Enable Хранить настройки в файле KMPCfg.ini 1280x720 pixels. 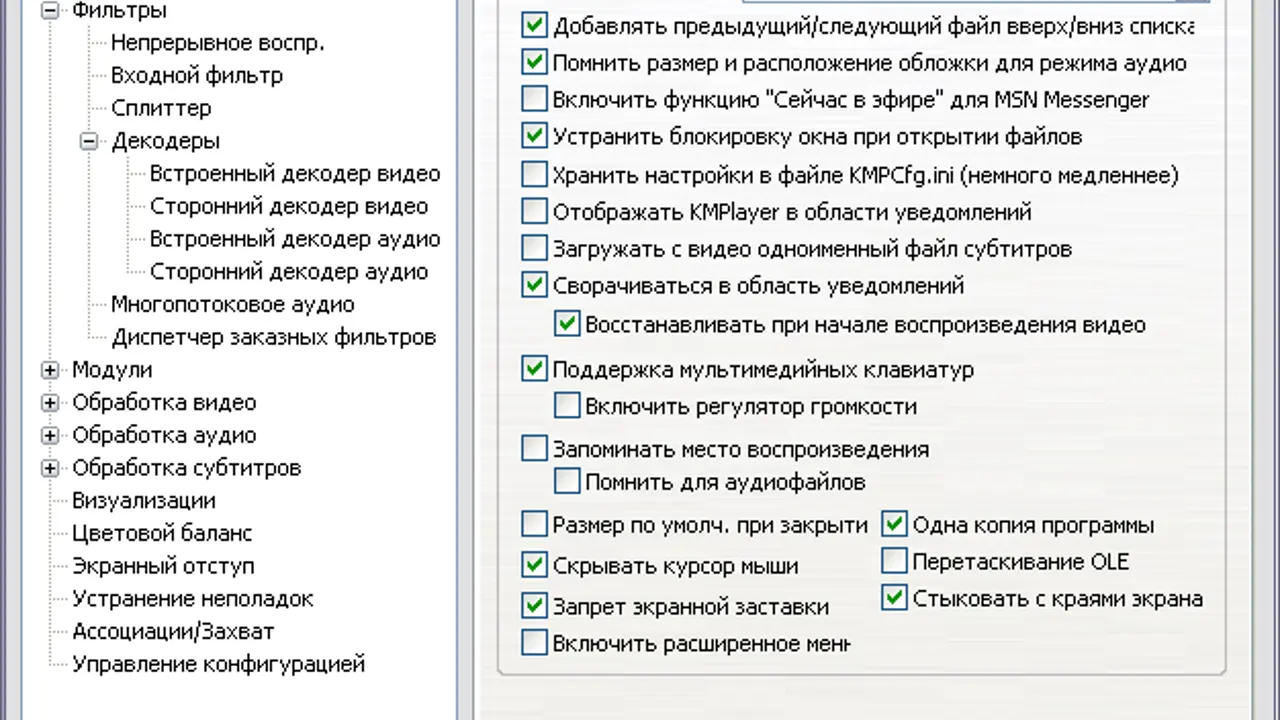point(535,175)
